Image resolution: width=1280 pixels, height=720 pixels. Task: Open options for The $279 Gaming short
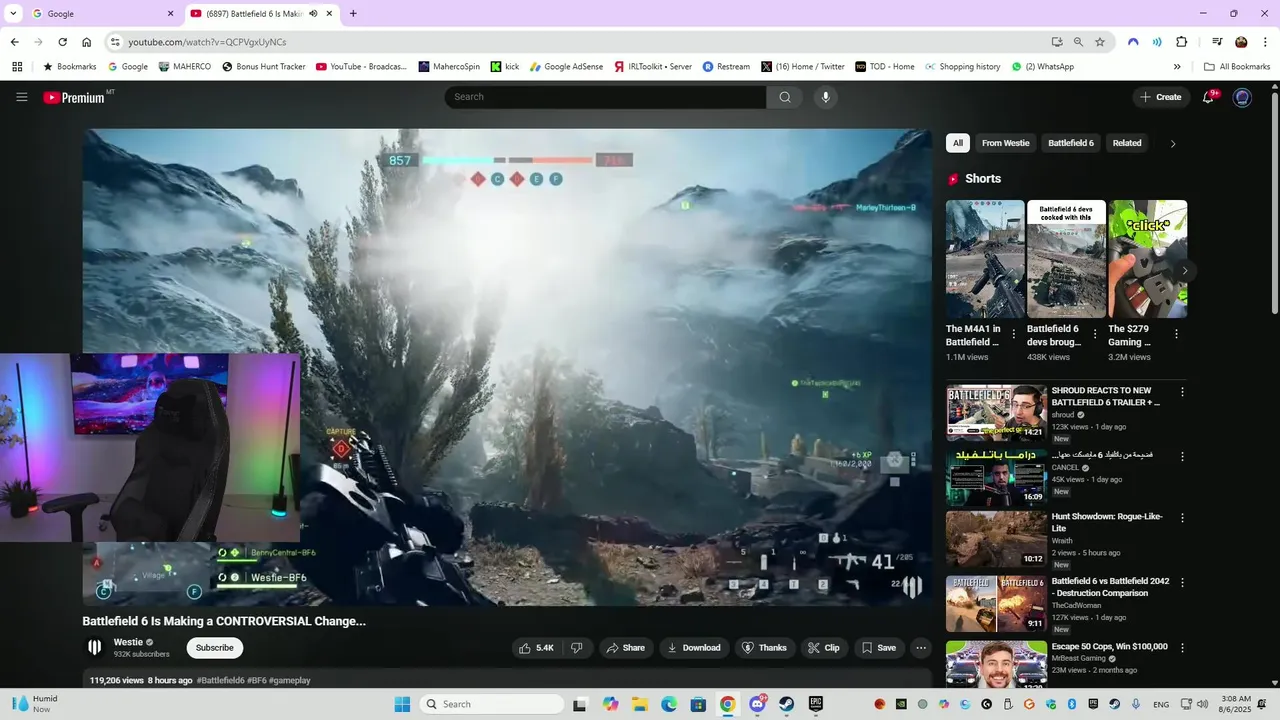click(x=1176, y=334)
